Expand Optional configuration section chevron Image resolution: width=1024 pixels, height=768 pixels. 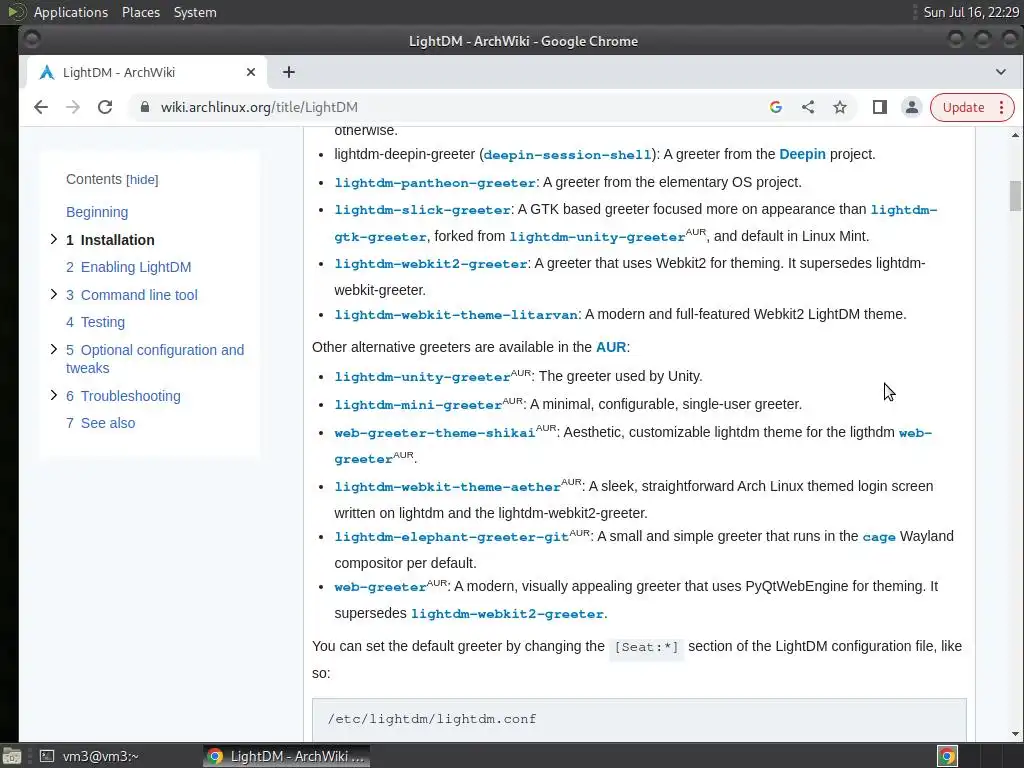54,349
